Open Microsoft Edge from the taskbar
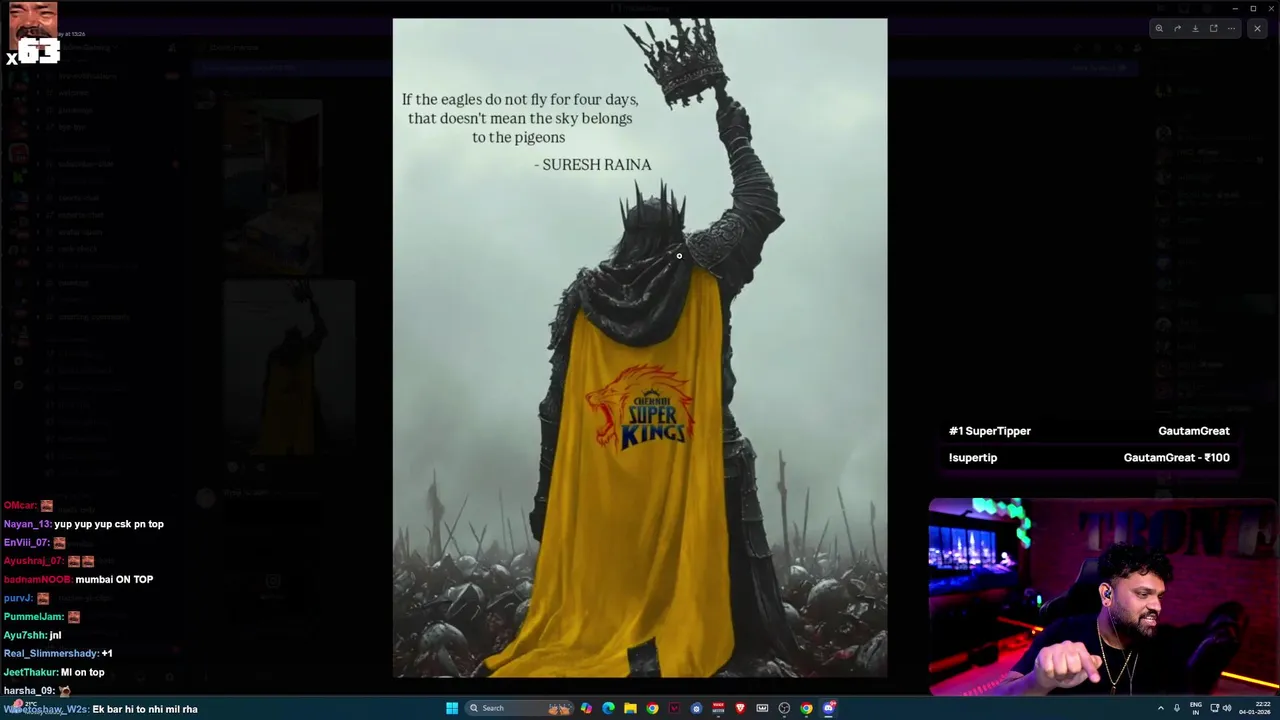The height and width of the screenshot is (720, 1280). point(608,708)
